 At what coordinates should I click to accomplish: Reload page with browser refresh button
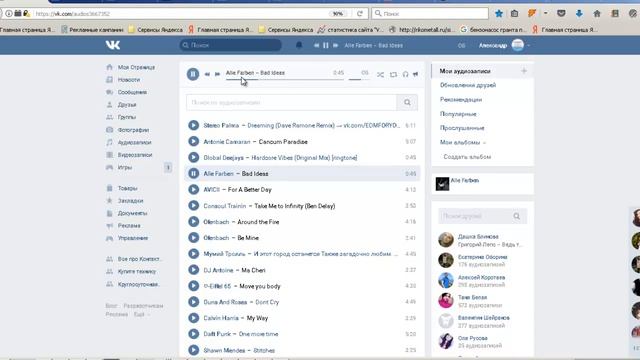[x=360, y=13]
